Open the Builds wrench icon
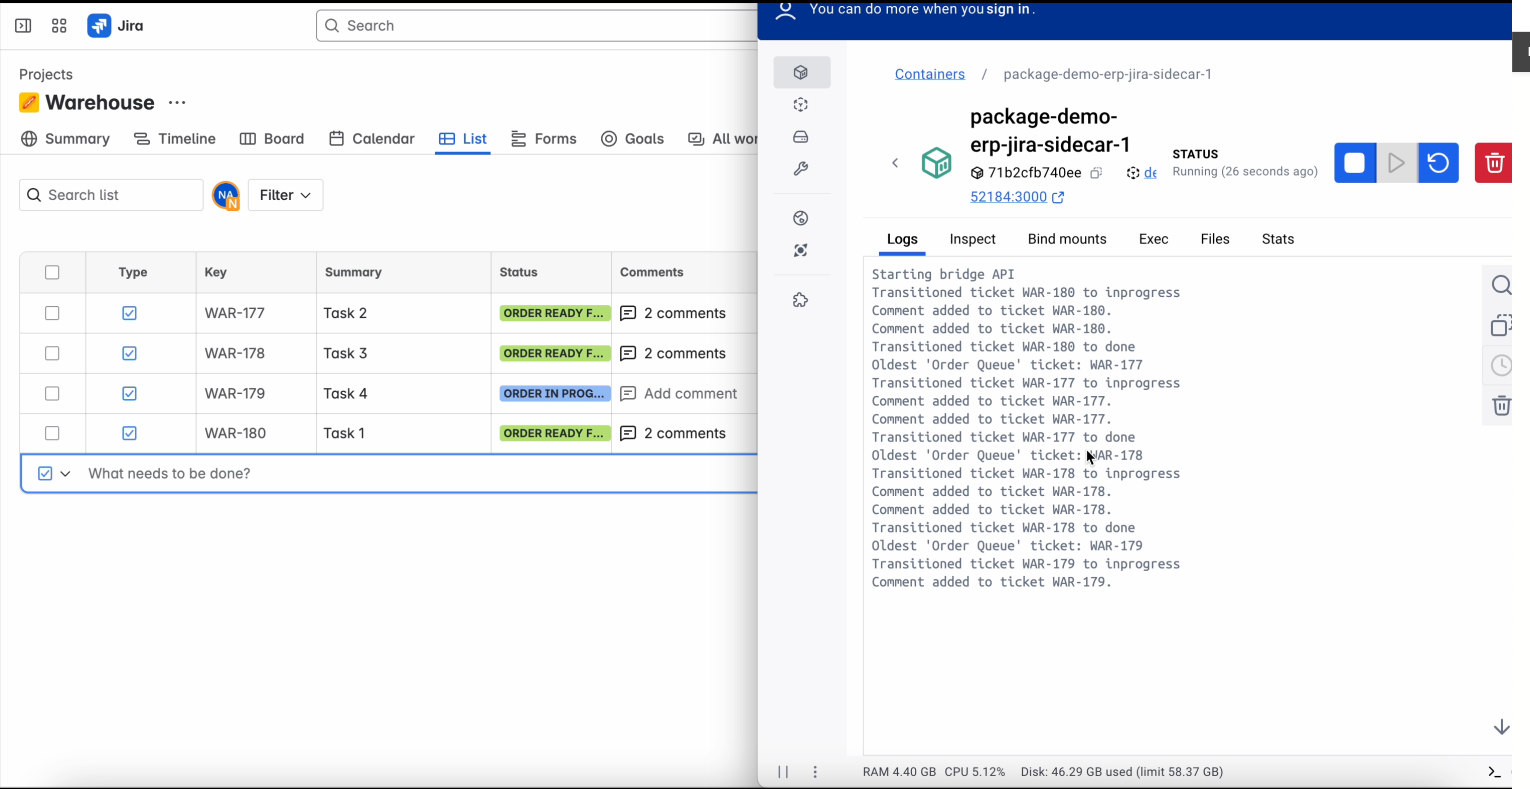1530x789 pixels. pyautogui.click(x=800, y=168)
